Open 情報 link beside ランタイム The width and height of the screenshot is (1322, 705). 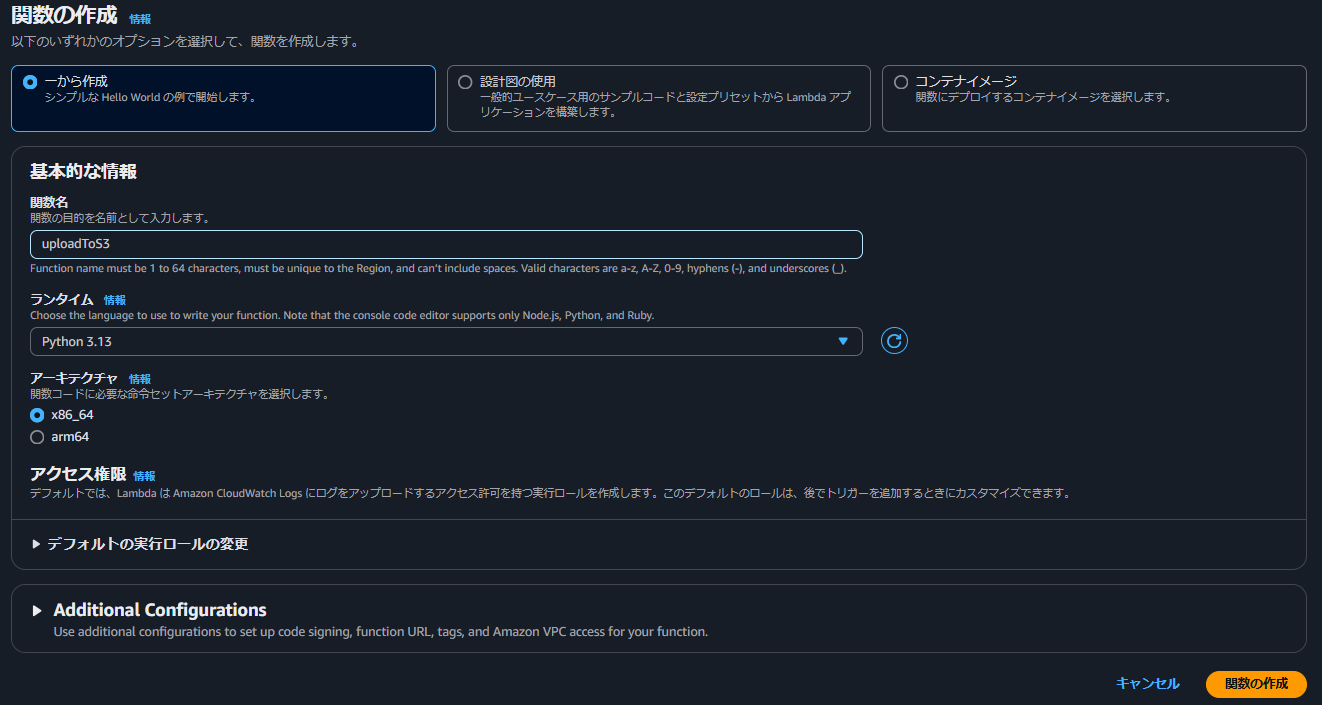115,300
